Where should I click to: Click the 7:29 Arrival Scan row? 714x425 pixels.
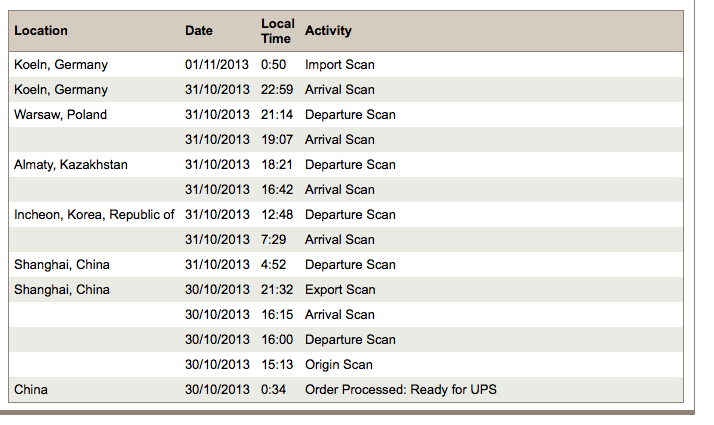point(339,240)
